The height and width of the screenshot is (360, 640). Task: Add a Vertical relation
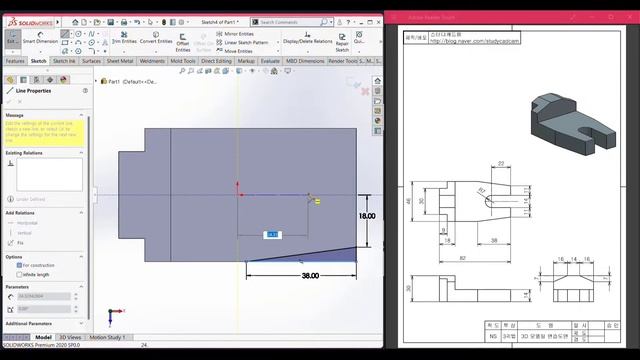coord(20,233)
